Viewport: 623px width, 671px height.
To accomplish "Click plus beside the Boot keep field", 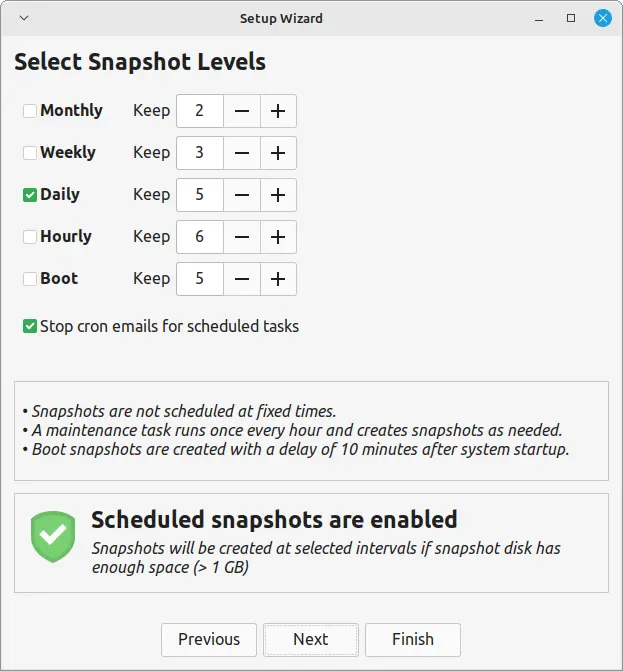I will (x=278, y=279).
